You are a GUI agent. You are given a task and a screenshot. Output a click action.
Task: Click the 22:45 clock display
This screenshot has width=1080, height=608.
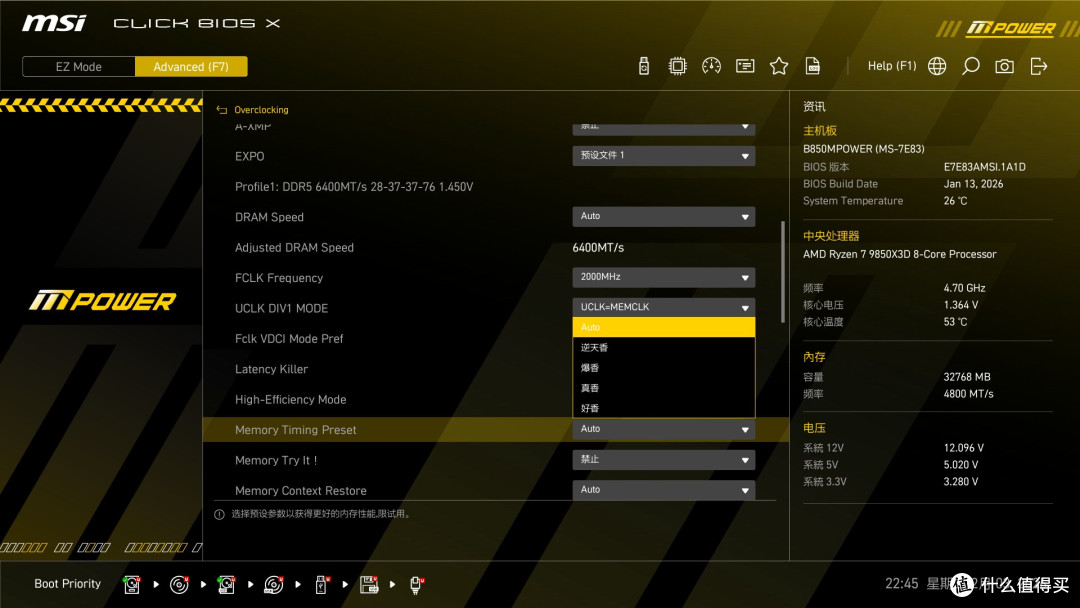(902, 584)
